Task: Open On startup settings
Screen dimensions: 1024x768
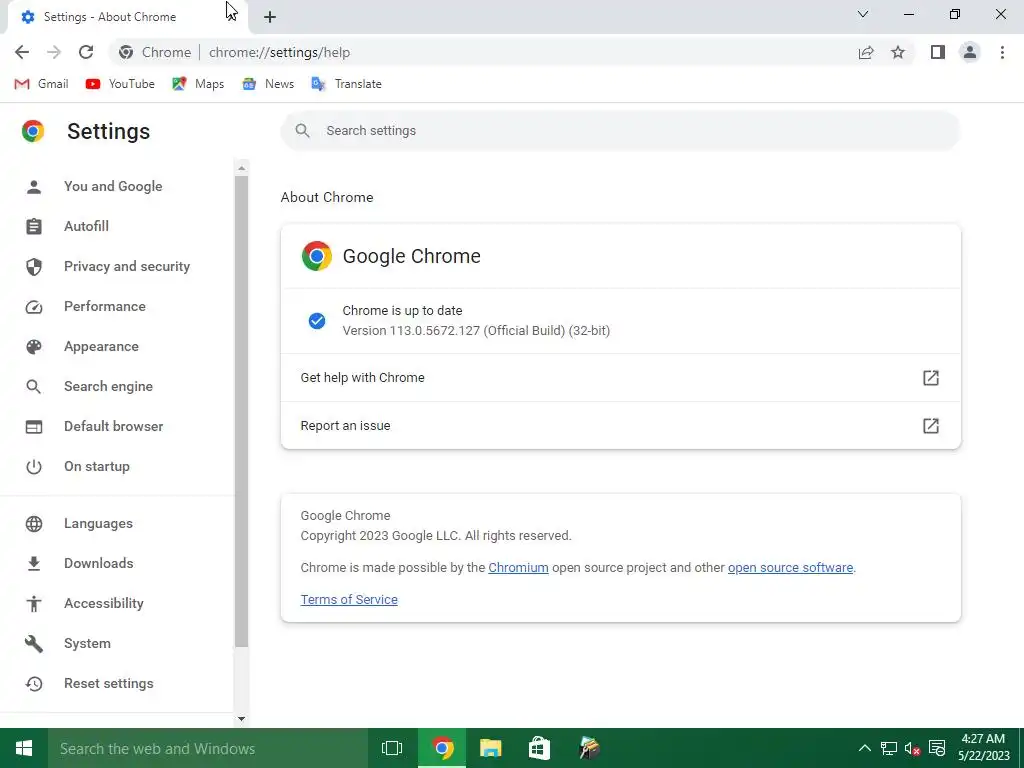Action: 97,466
